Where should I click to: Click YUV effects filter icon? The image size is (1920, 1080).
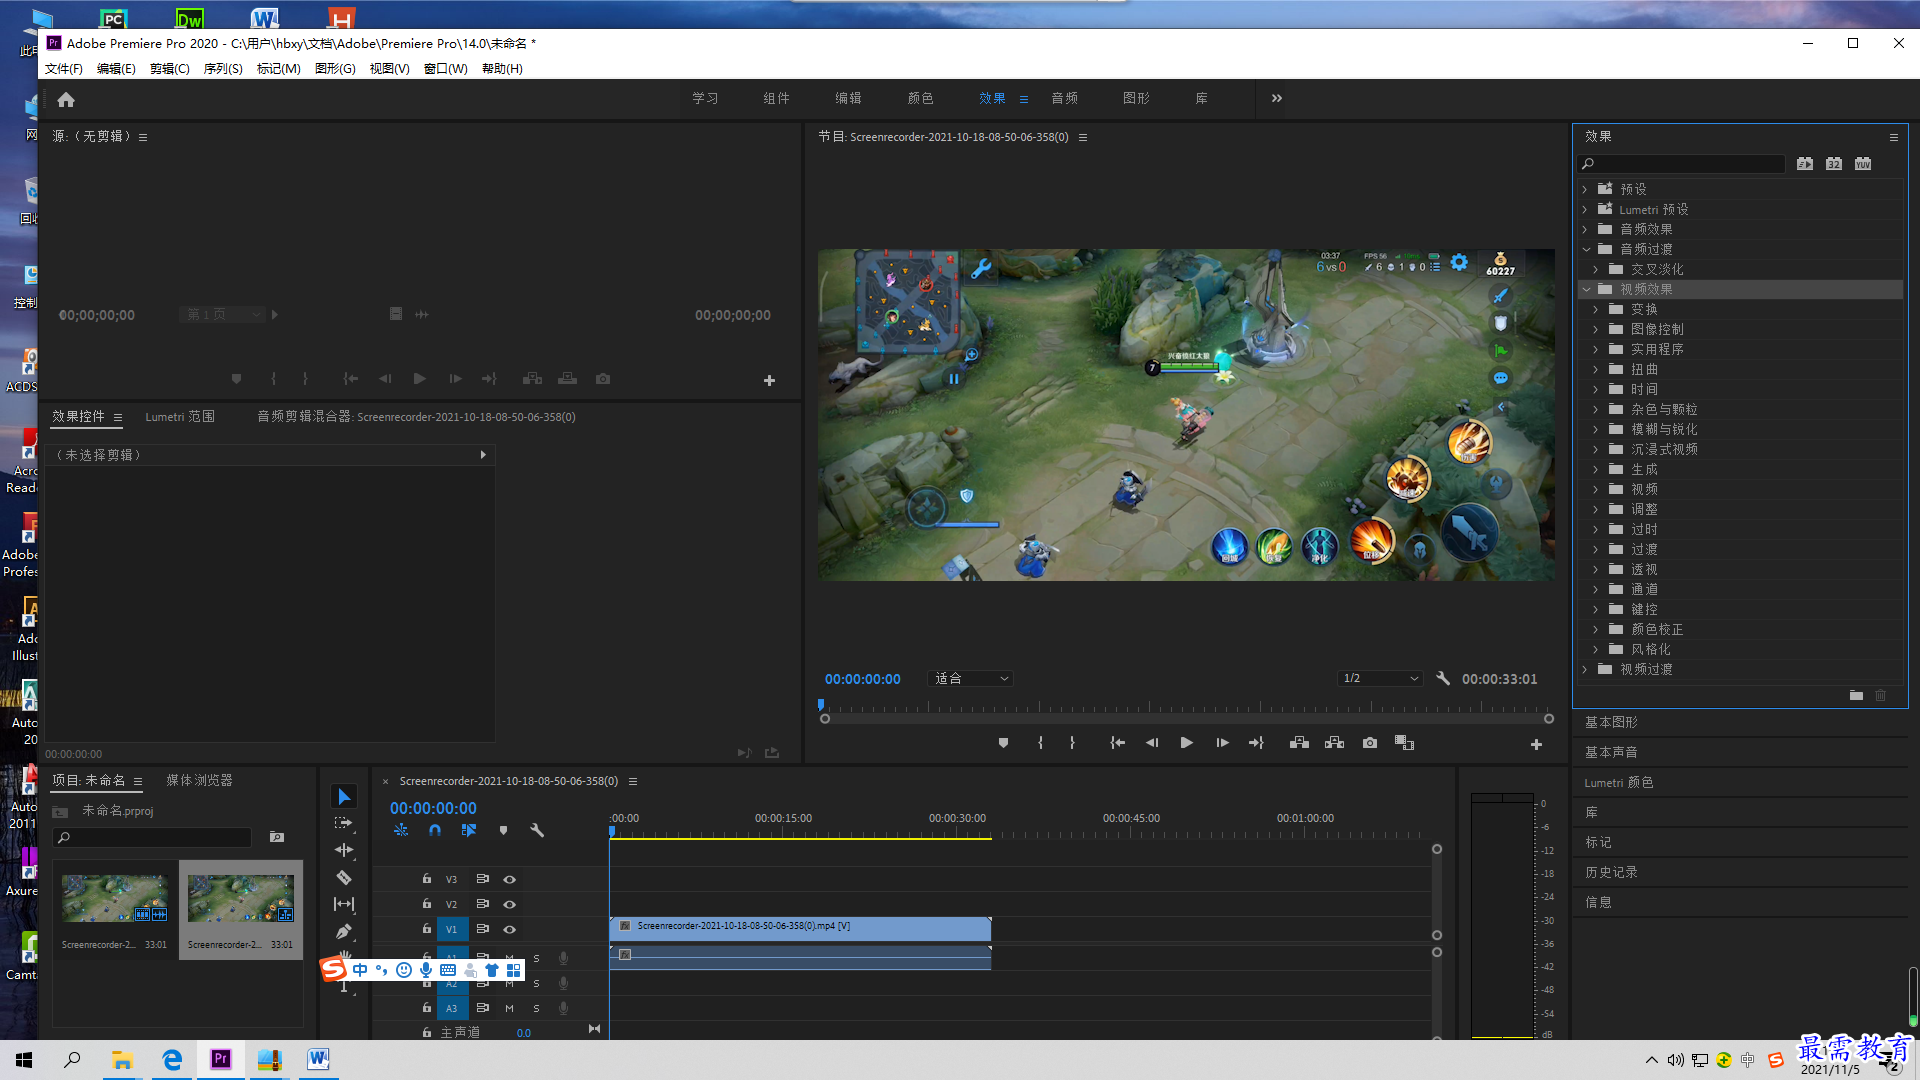click(x=1863, y=164)
